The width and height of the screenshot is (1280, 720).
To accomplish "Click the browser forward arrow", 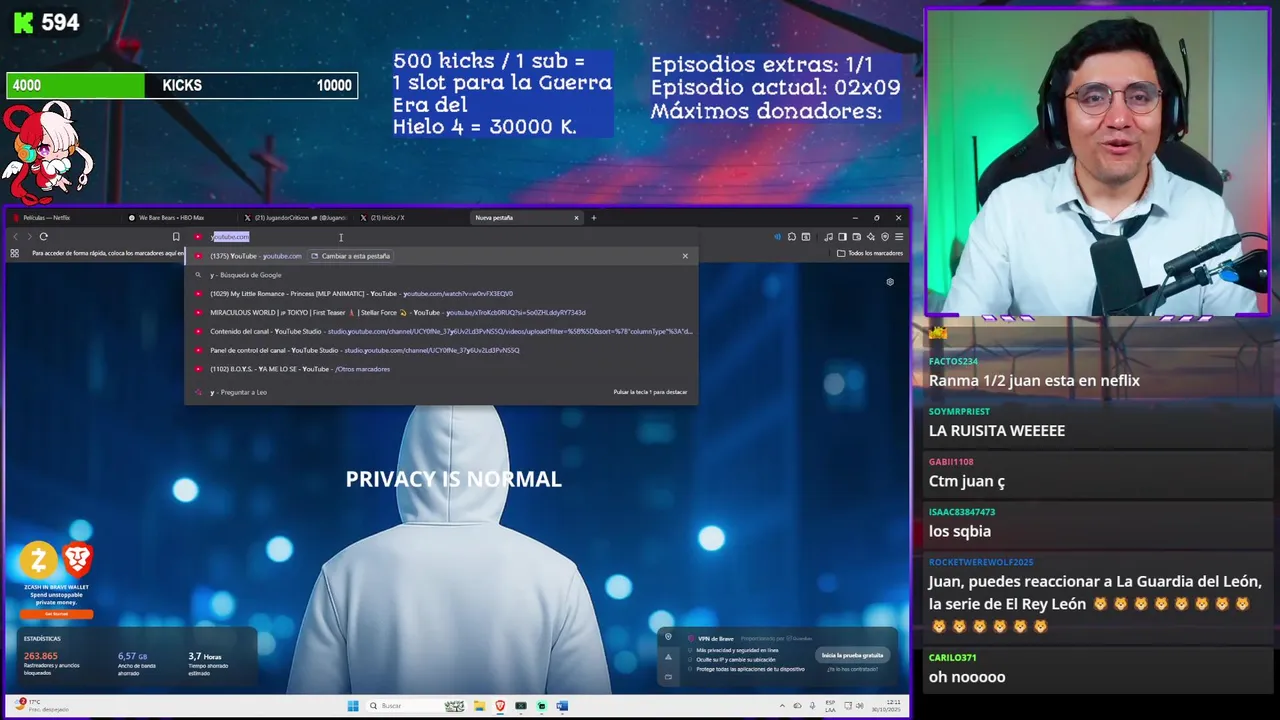I will coord(29,237).
